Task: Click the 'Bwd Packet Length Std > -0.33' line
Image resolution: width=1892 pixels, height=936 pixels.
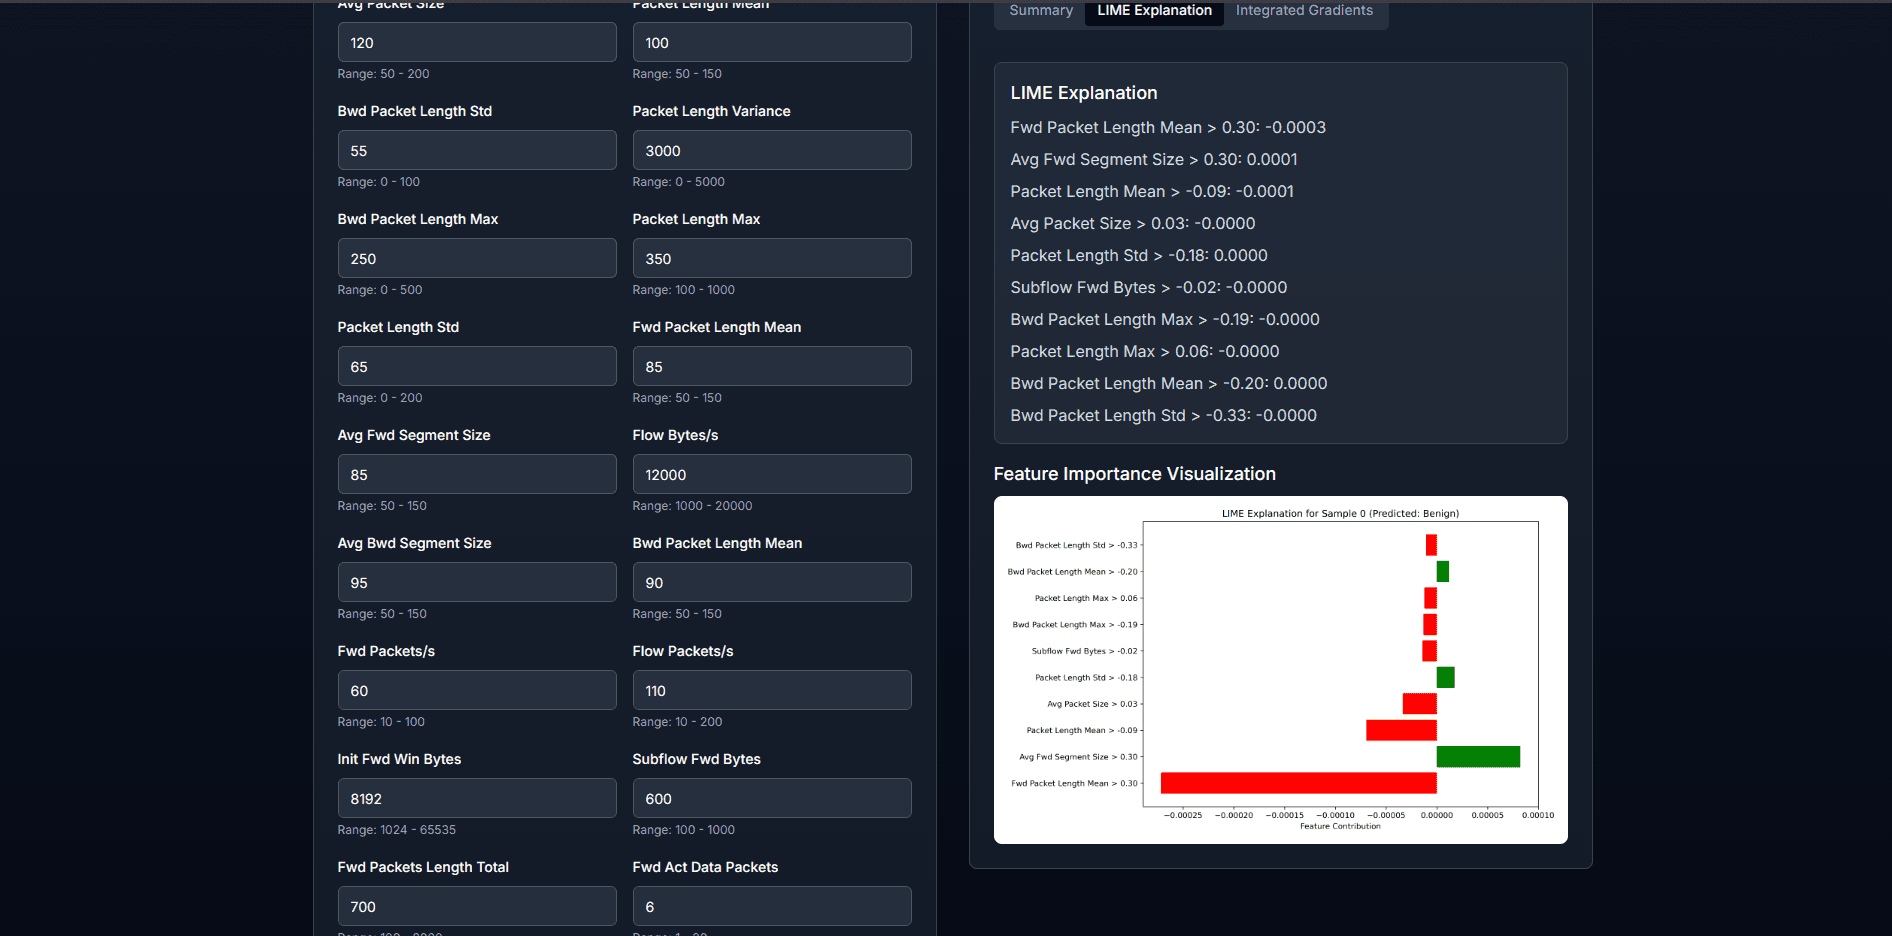Action: click(x=1164, y=415)
